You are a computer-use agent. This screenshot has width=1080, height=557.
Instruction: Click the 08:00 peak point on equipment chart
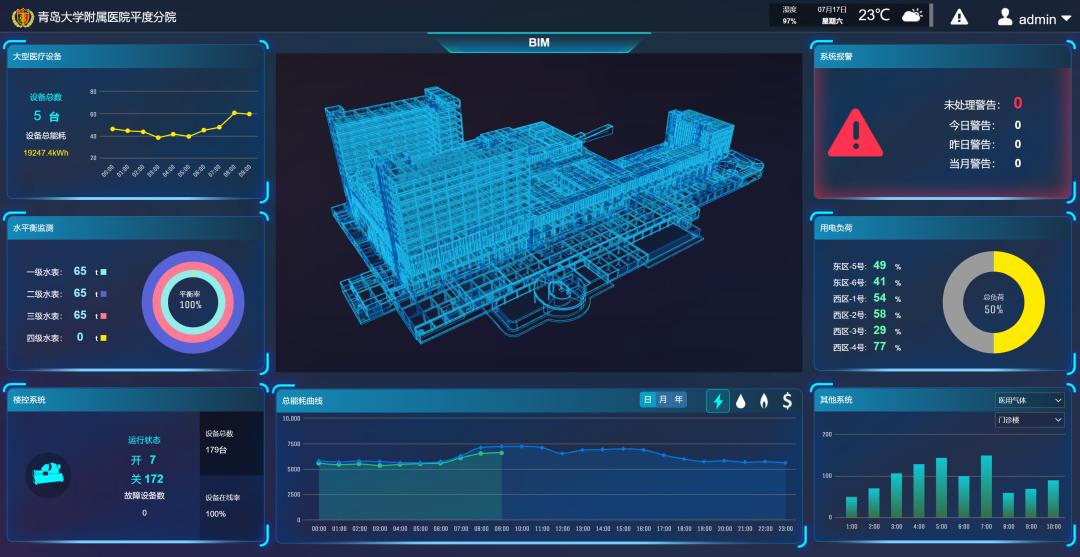click(234, 112)
